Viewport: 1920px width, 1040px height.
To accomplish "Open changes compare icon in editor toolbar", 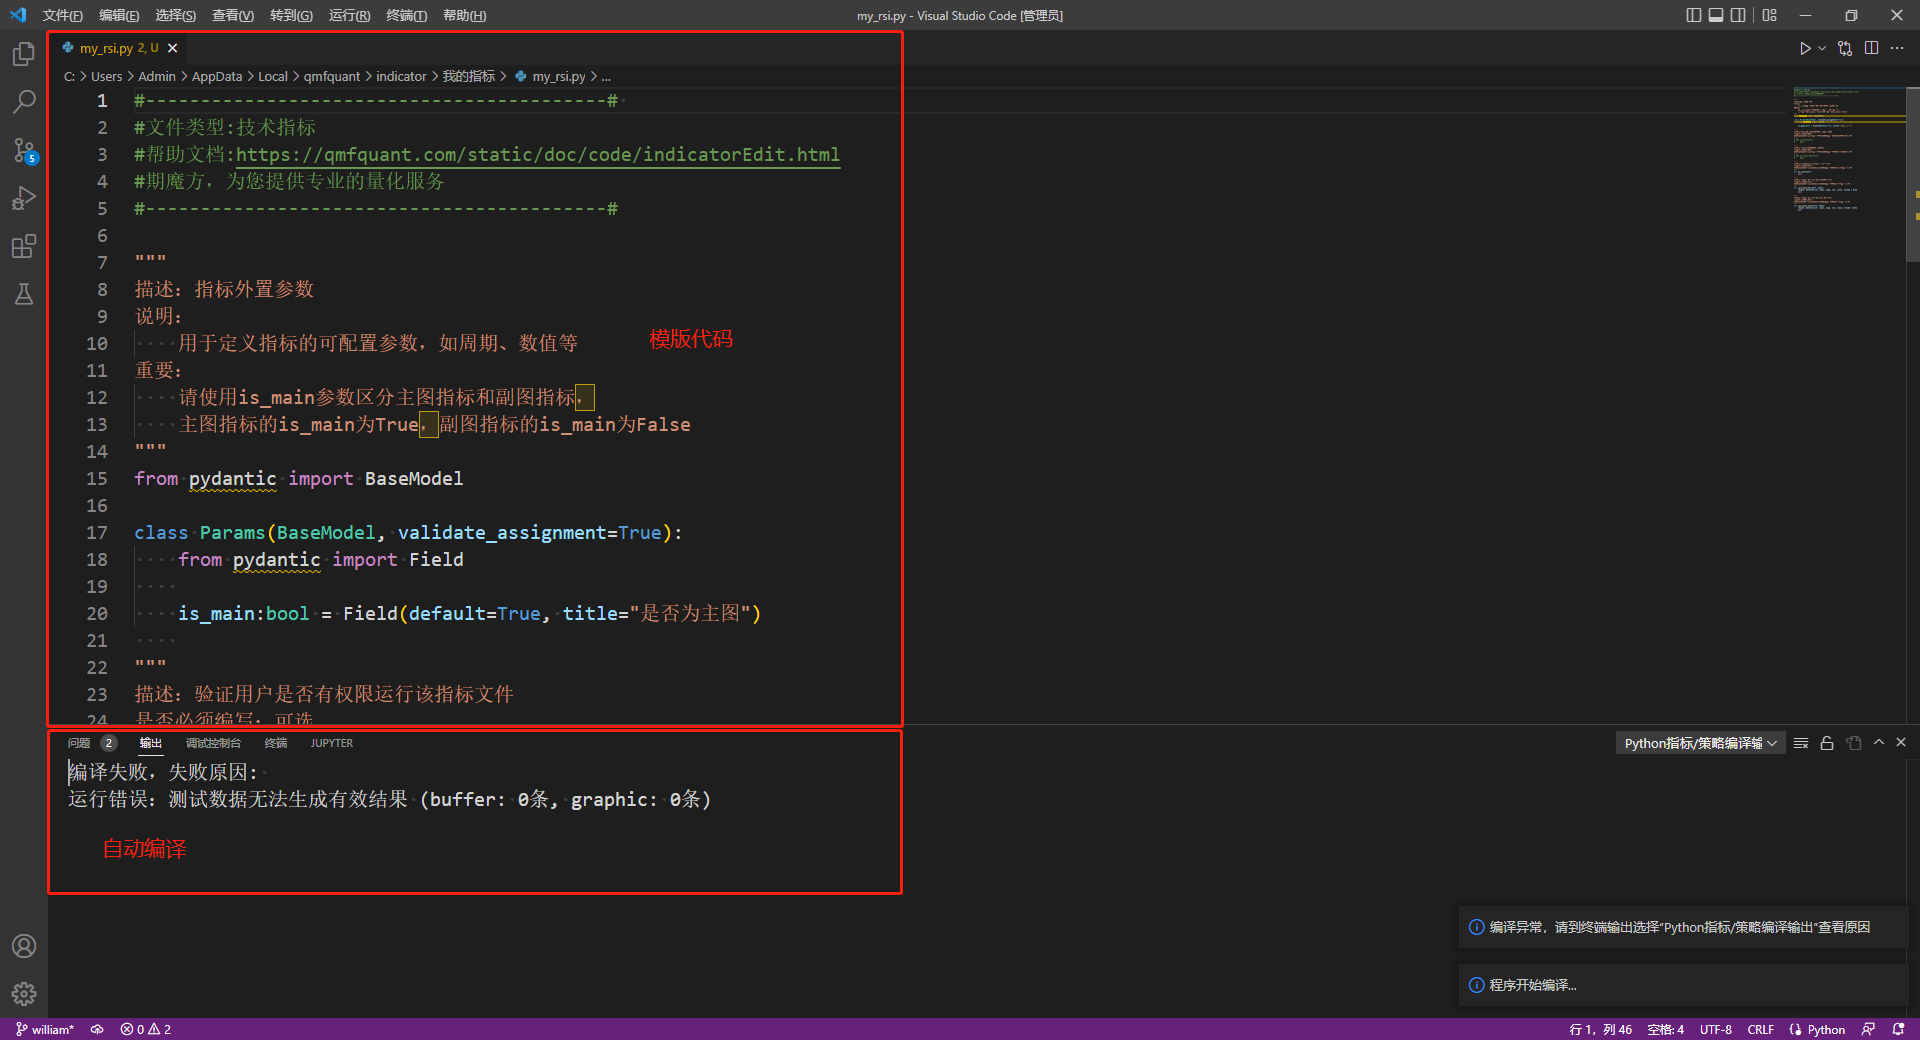I will 1845,48.
